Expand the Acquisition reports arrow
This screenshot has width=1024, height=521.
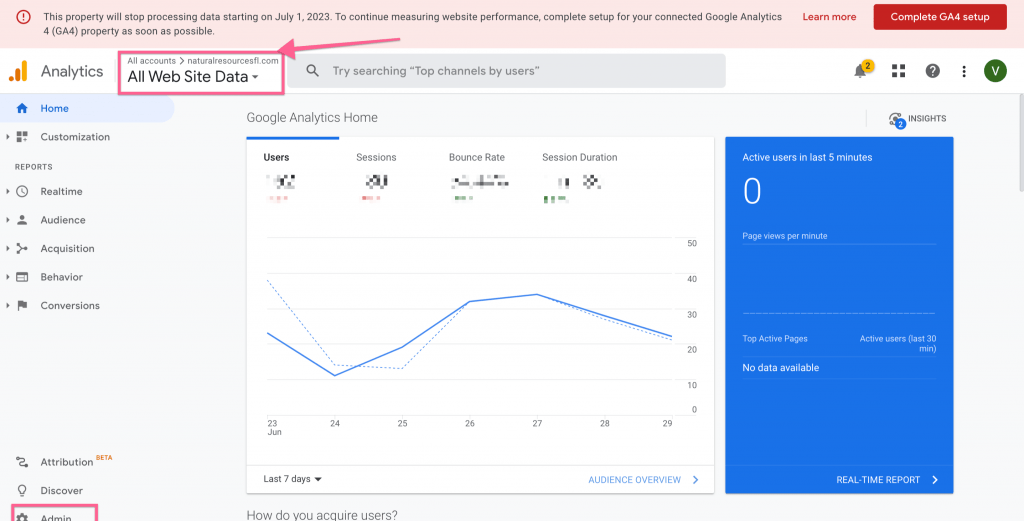7,248
